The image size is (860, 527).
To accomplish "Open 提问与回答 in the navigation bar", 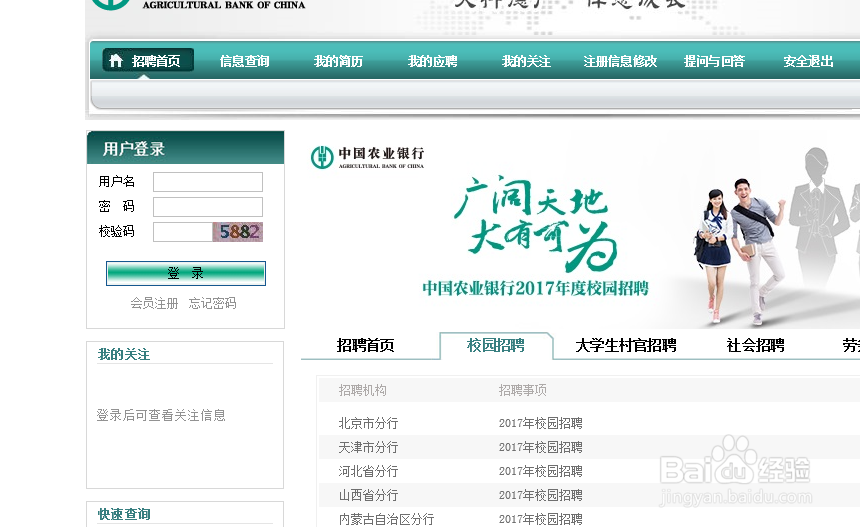I will point(714,61).
